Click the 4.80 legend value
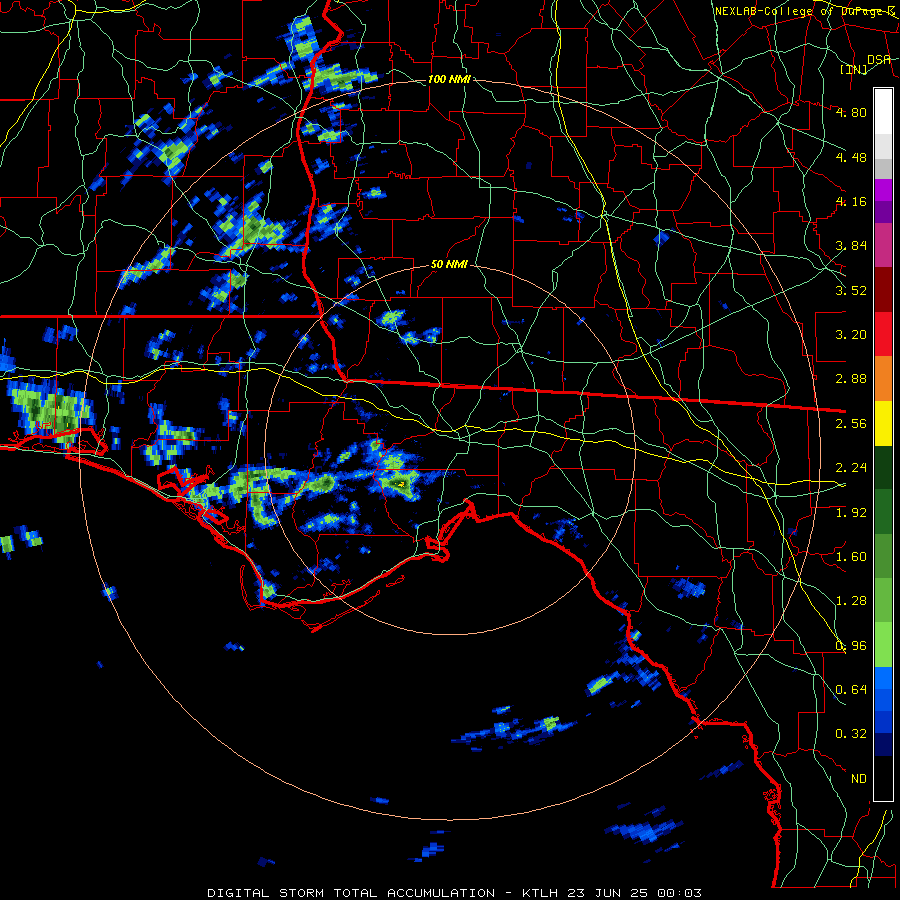 pos(851,112)
